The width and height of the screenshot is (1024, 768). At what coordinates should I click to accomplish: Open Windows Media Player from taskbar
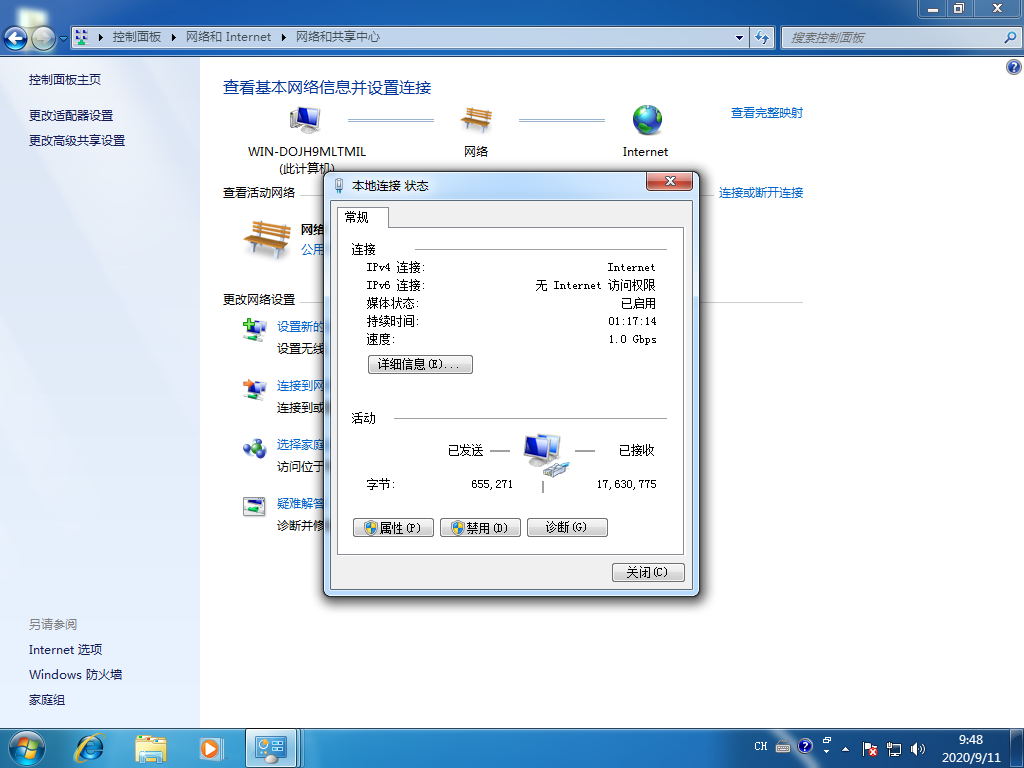[x=210, y=747]
